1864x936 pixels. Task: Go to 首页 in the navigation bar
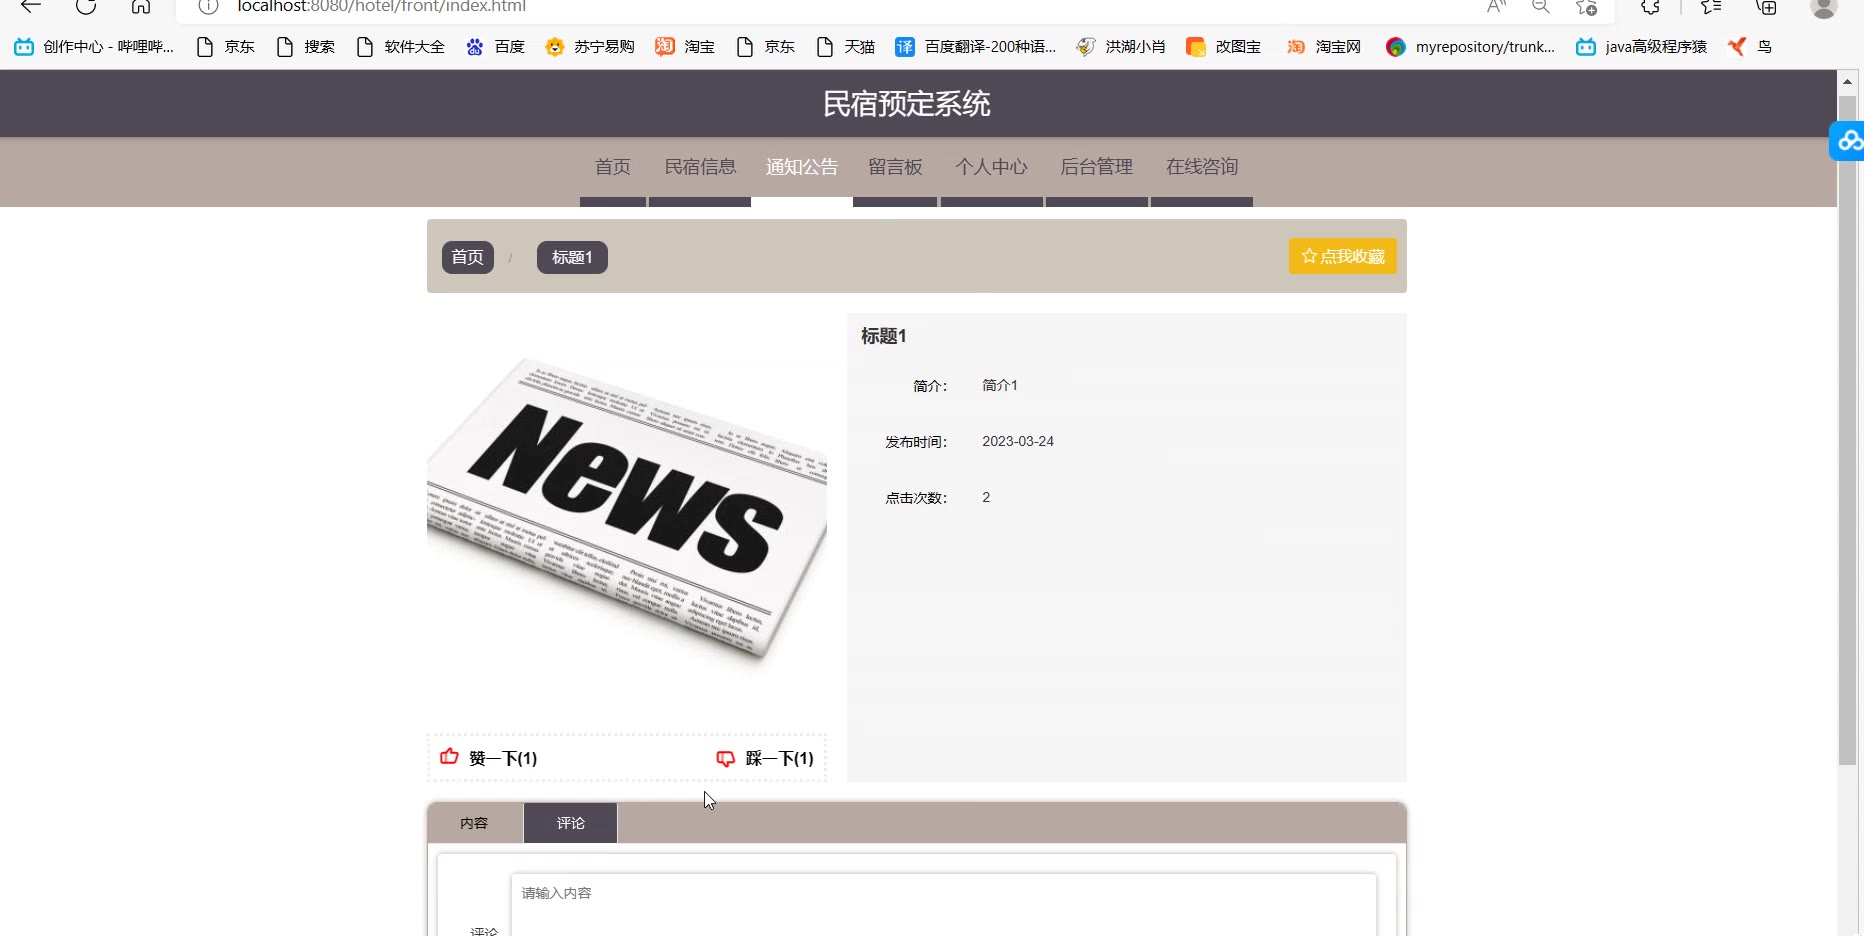[x=613, y=167]
